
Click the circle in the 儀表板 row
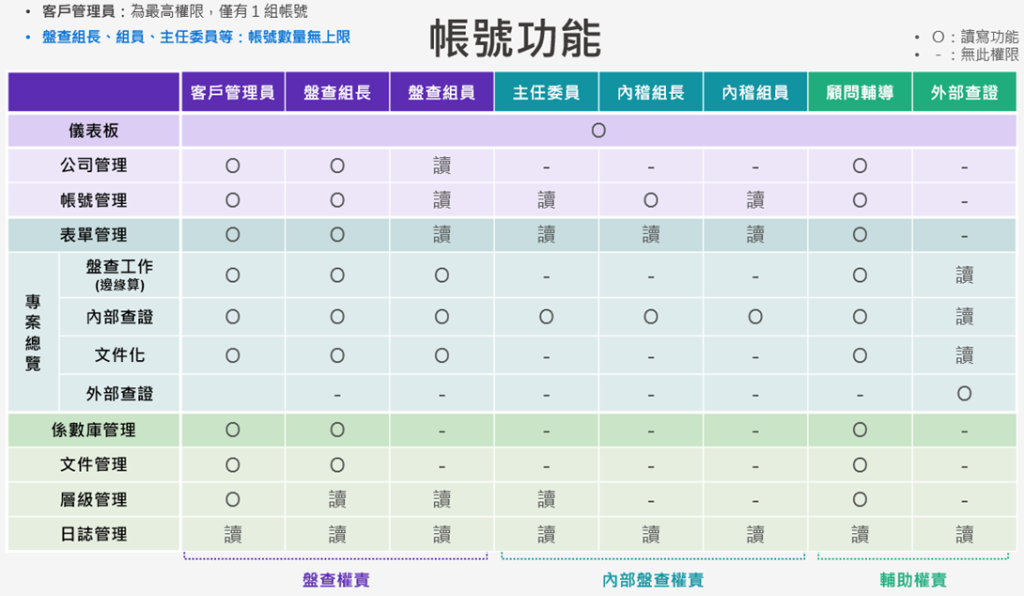click(x=598, y=131)
